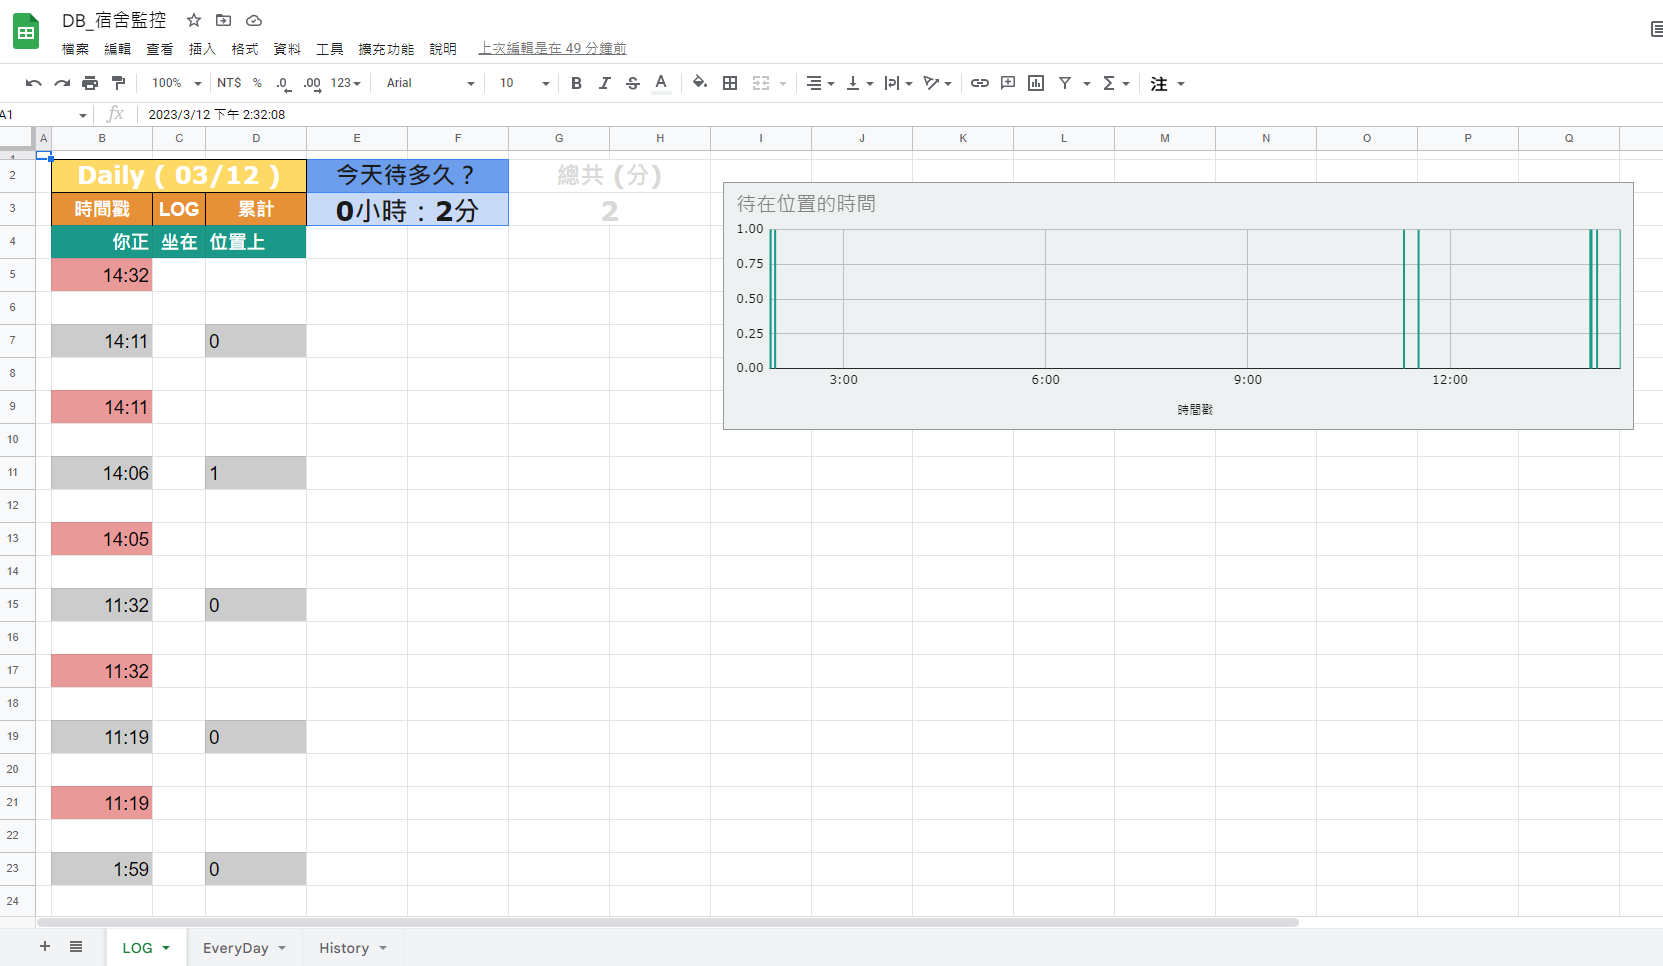Insert a chart

coord(1035,83)
